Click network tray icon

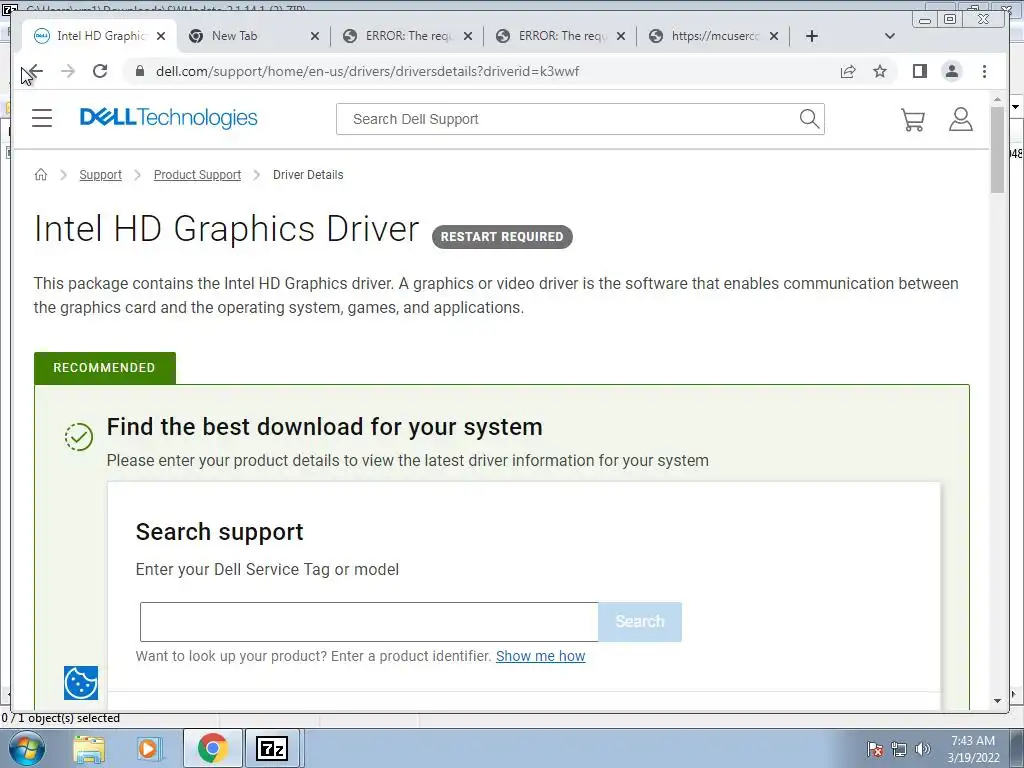[x=899, y=749]
